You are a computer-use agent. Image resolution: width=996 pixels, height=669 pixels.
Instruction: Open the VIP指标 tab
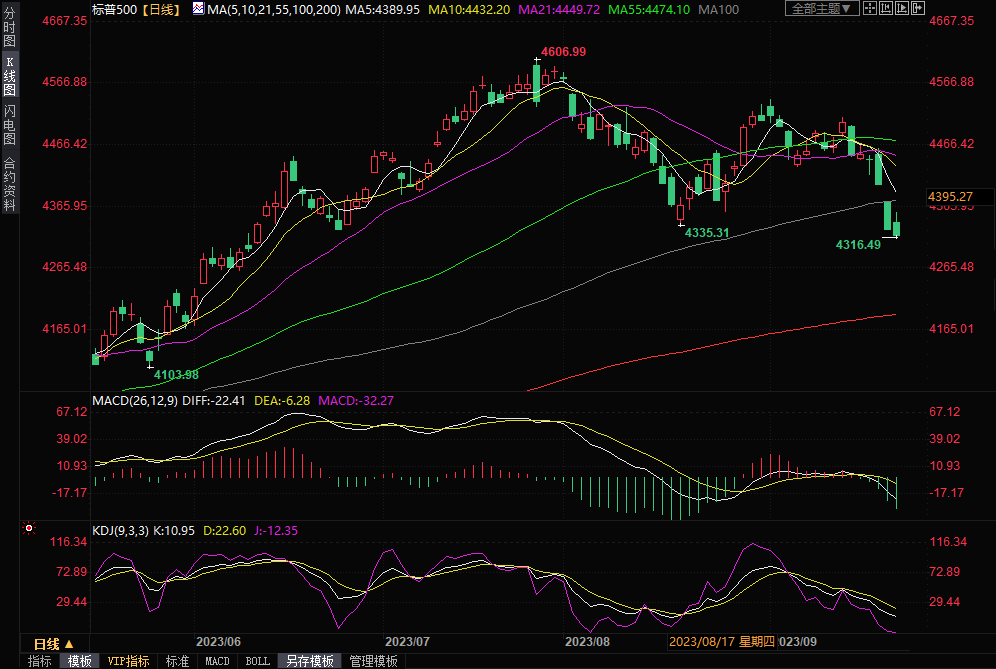click(x=128, y=661)
